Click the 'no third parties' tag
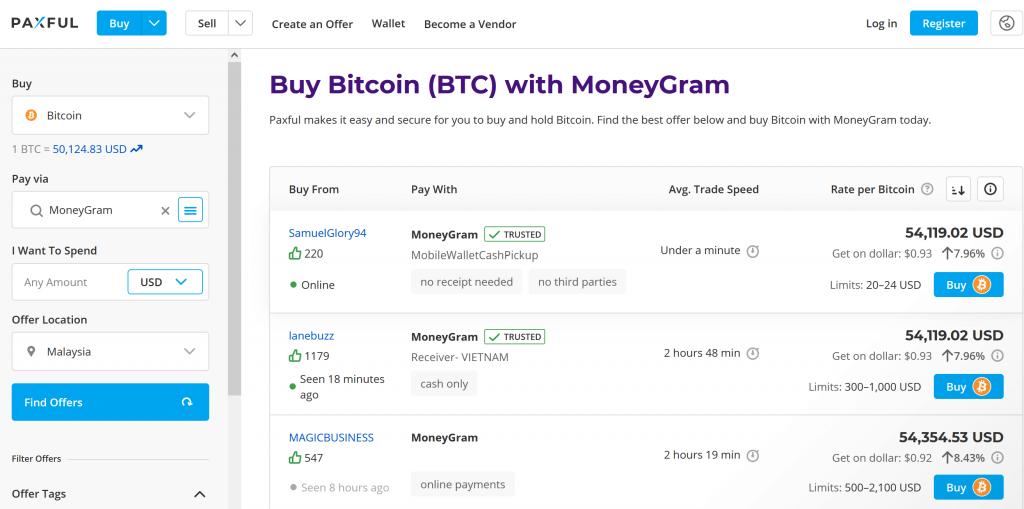Viewport: 1024px width, 509px height. (x=577, y=282)
